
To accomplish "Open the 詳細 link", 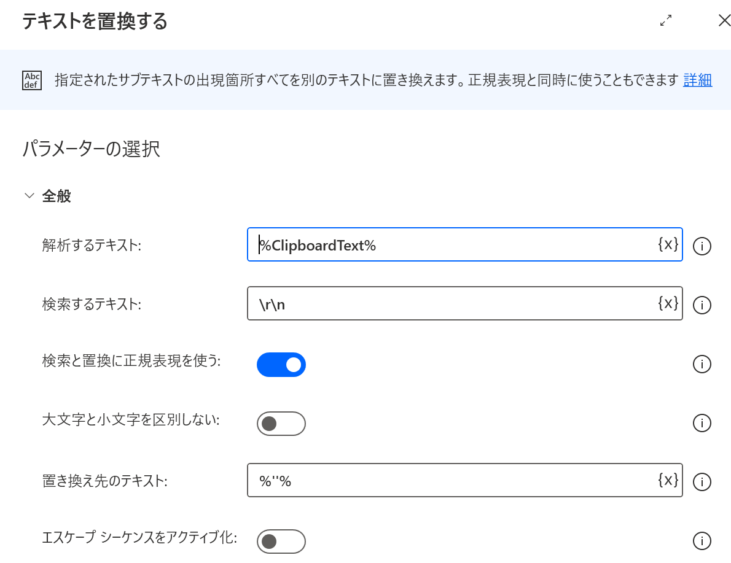I will pyautogui.click(x=697, y=80).
